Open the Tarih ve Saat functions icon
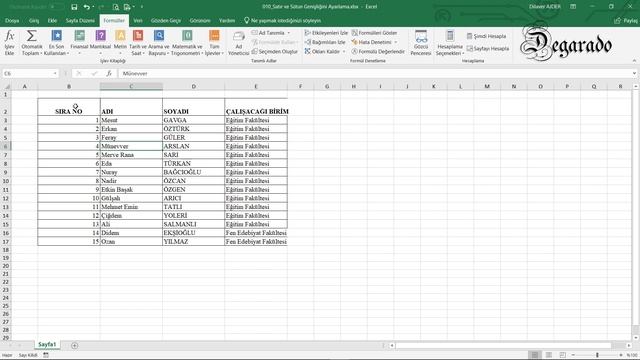 [x=138, y=36]
